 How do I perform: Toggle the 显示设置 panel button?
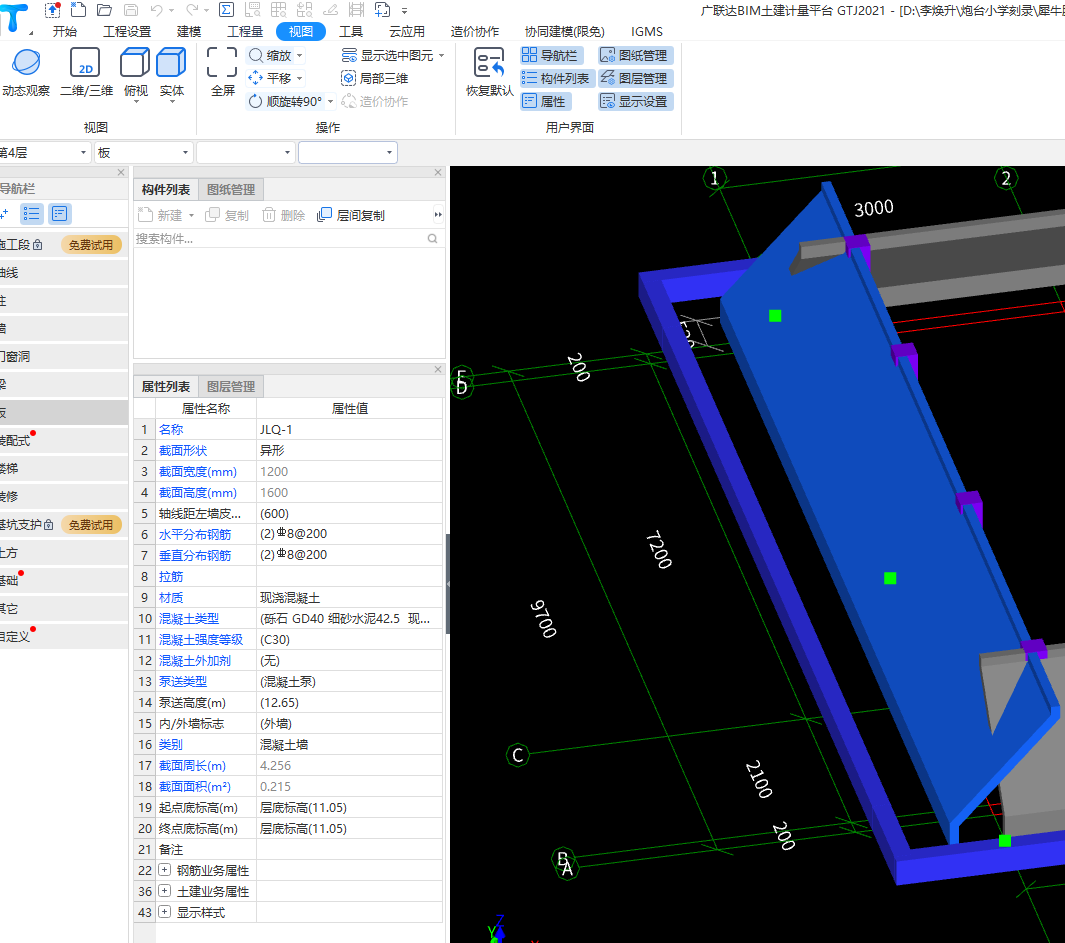(635, 102)
